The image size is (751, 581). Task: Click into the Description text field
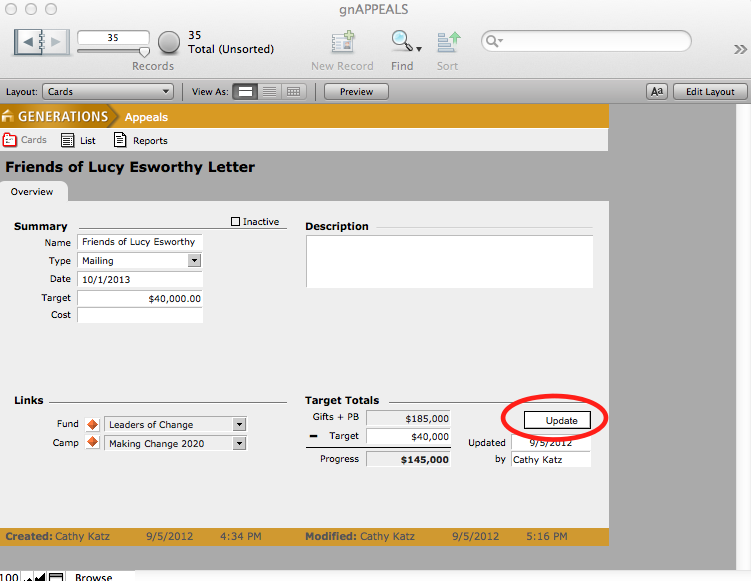click(x=449, y=261)
